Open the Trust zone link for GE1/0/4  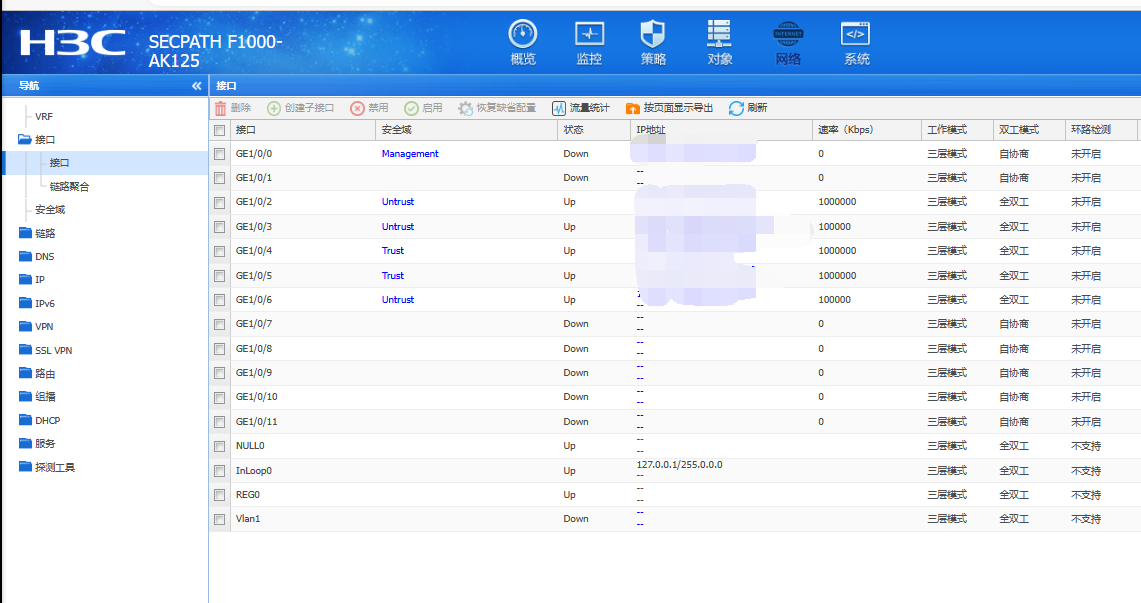point(393,251)
